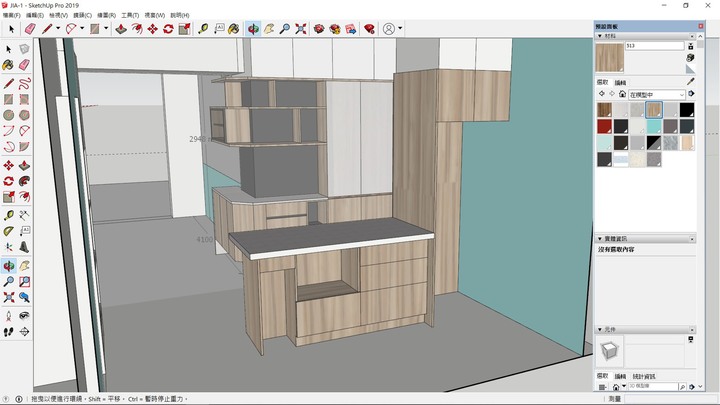Select the Scale tool in top toolbar
This screenshot has height=405, width=720.
point(184,29)
